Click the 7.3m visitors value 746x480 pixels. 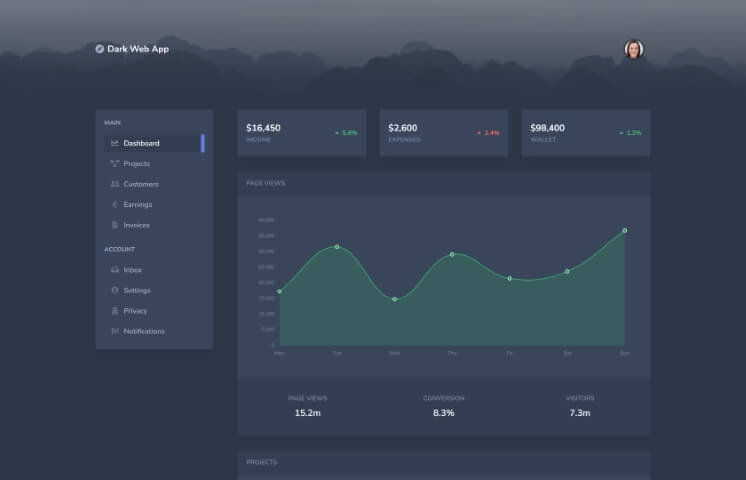(x=580, y=413)
